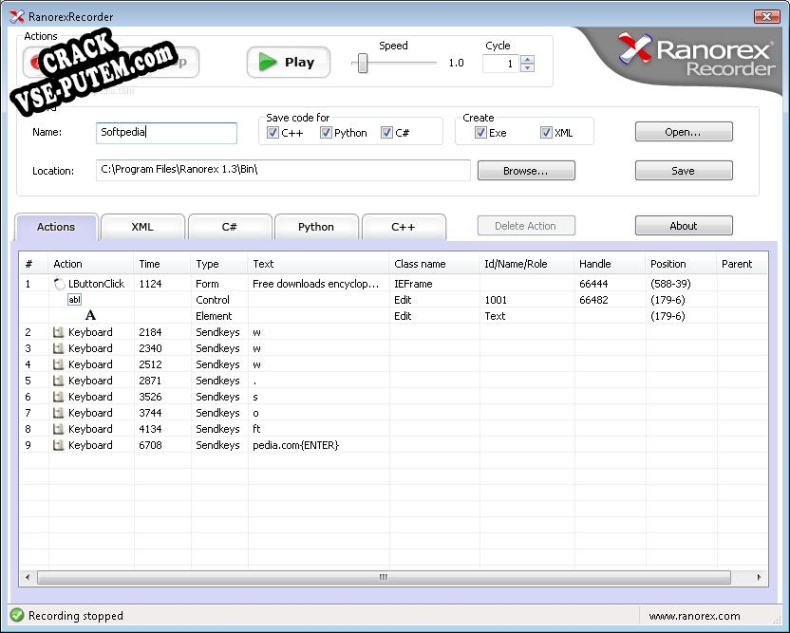Image resolution: width=790 pixels, height=633 pixels.
Task: Click the Keyboard icon at time 3744
Action: pyautogui.click(x=58, y=413)
